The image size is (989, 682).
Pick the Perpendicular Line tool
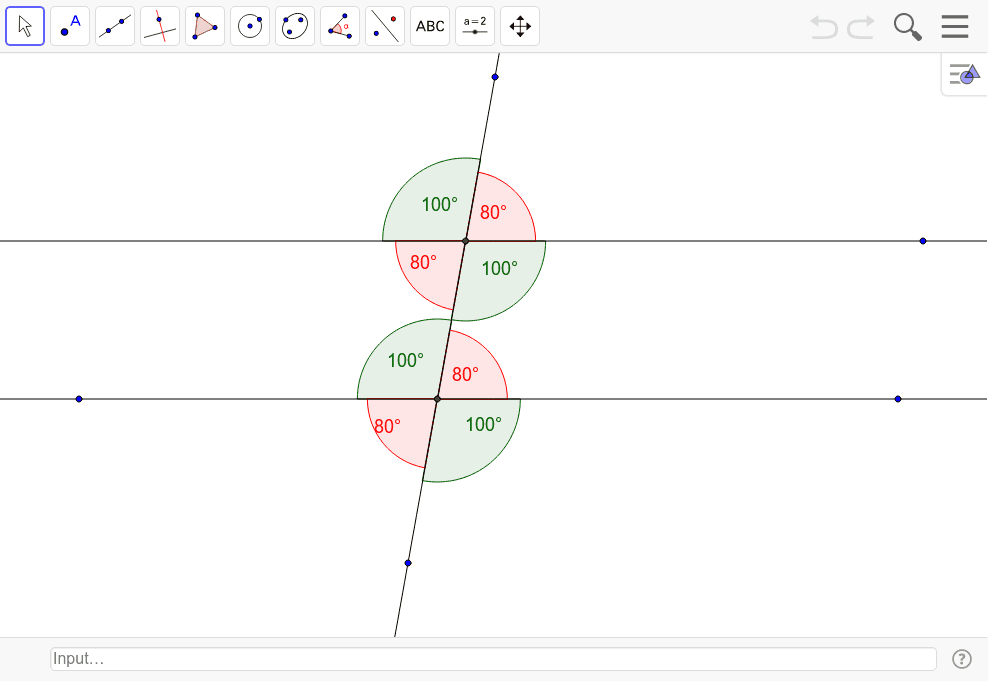[x=160, y=26]
